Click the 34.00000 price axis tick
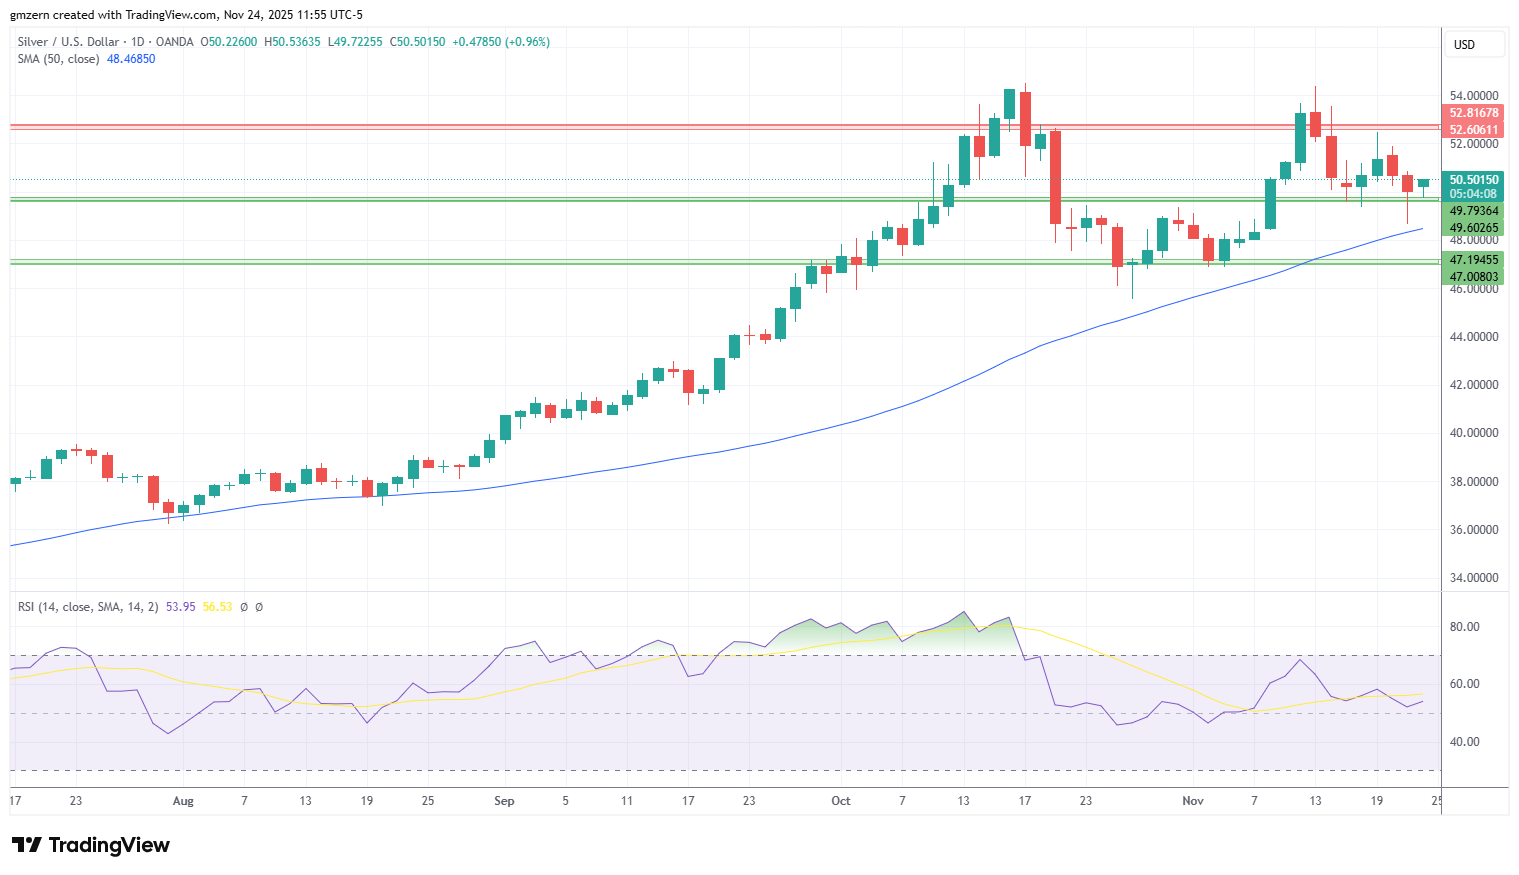The width and height of the screenshot is (1519, 875). 1474,578
